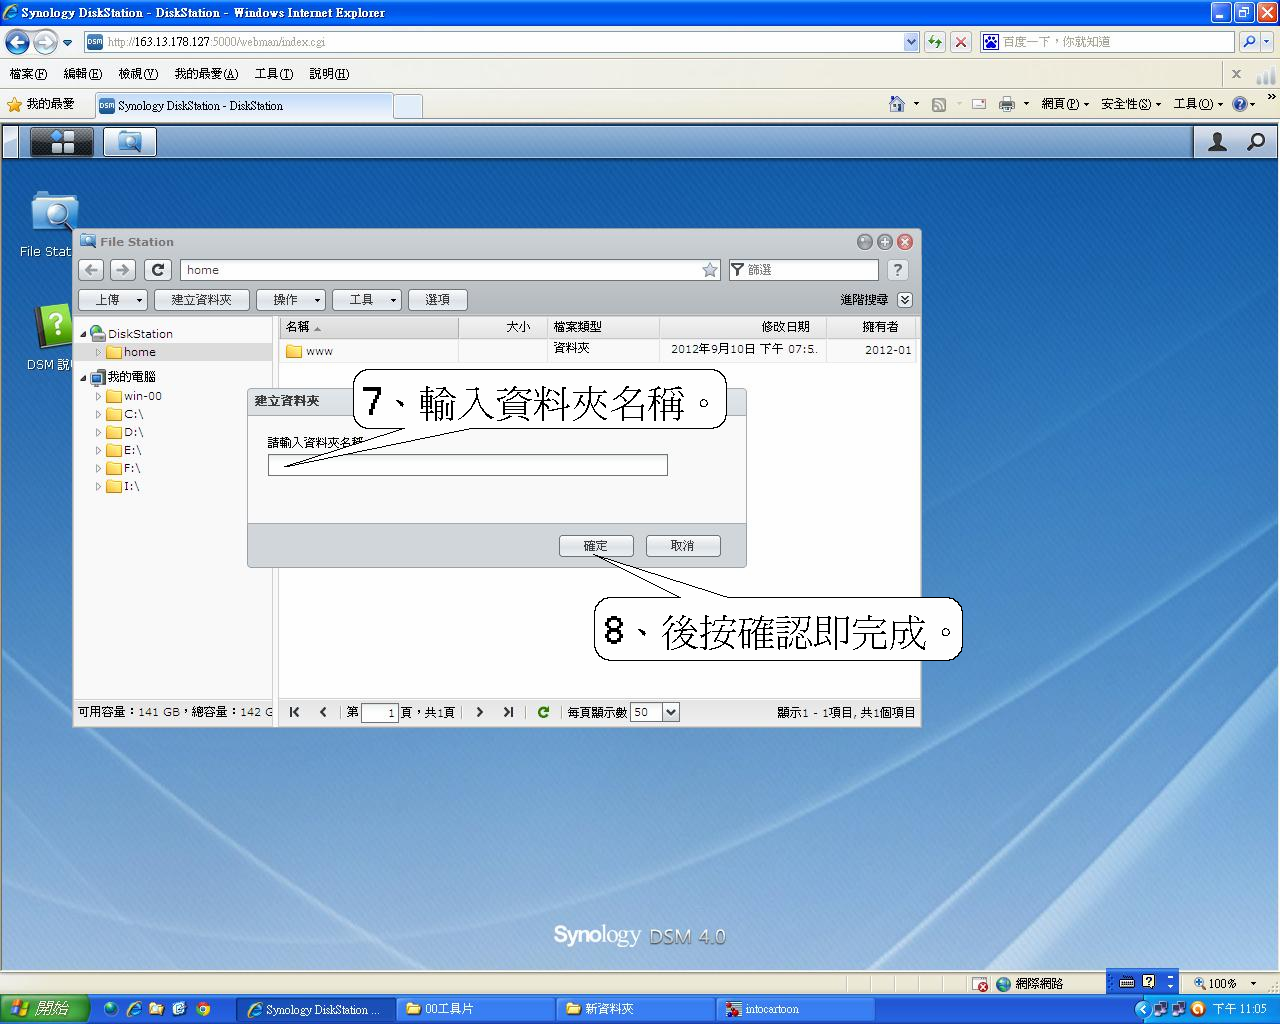Screen dimensions: 1280x1024
Task: Click 選項 button in File Station
Action: coord(438,300)
